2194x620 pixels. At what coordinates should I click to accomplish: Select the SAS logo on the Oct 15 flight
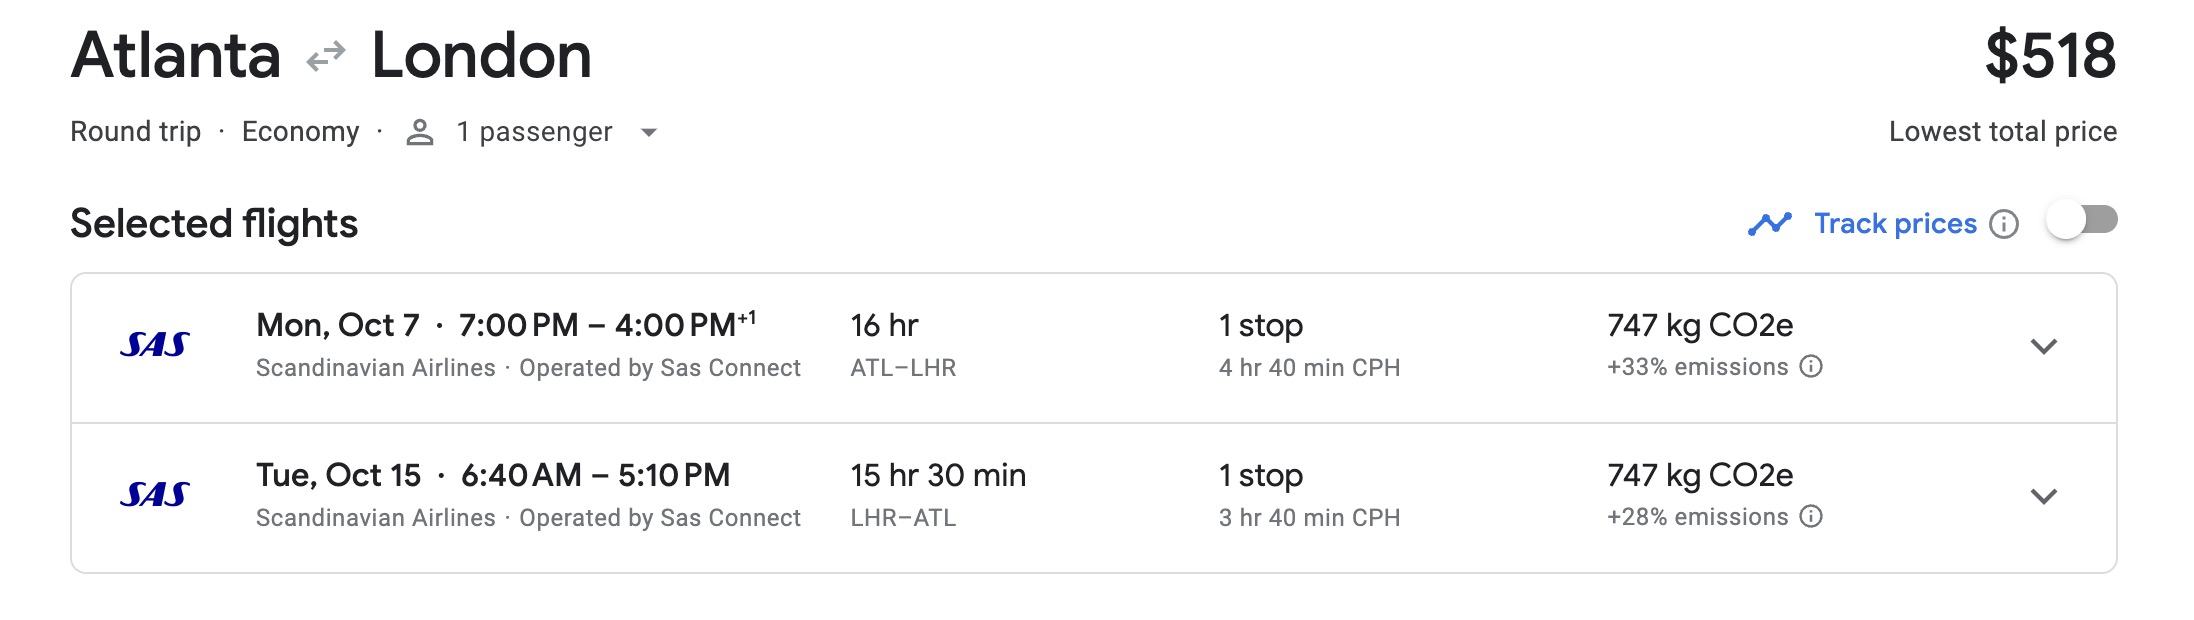[158, 492]
